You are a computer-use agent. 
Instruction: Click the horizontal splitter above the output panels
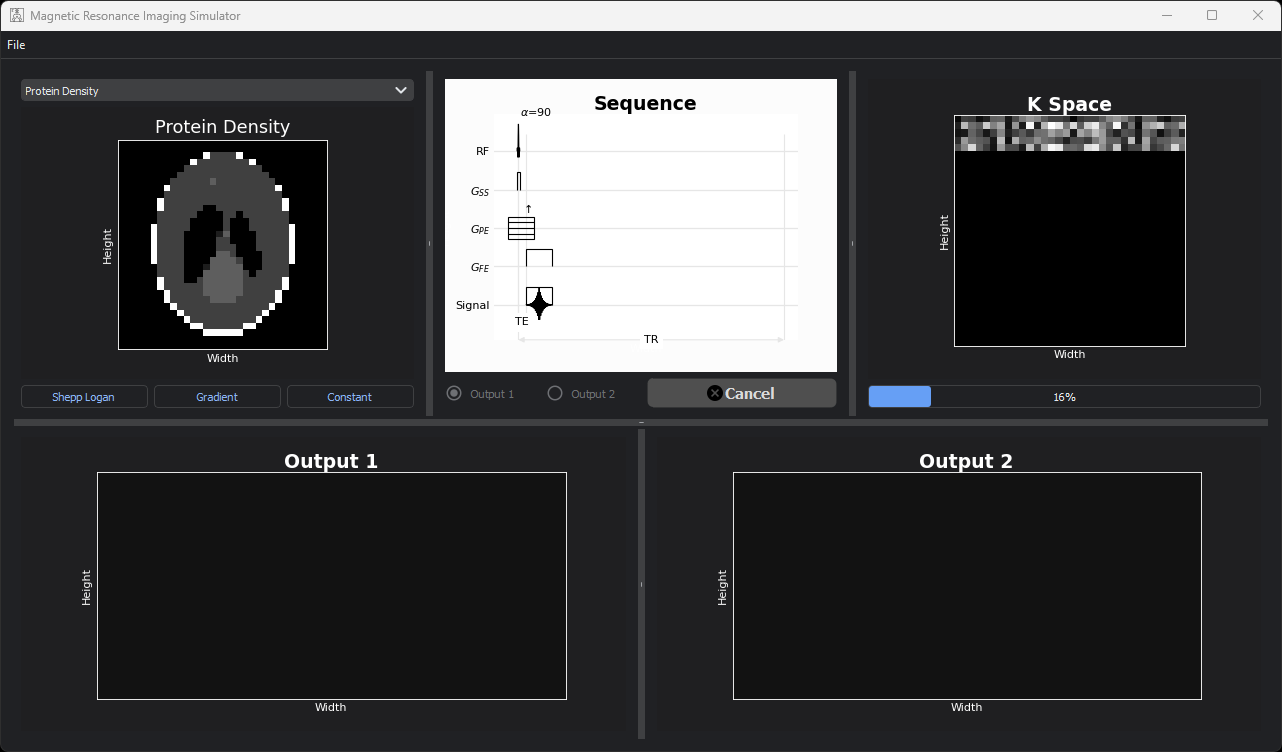pyautogui.click(x=641, y=423)
